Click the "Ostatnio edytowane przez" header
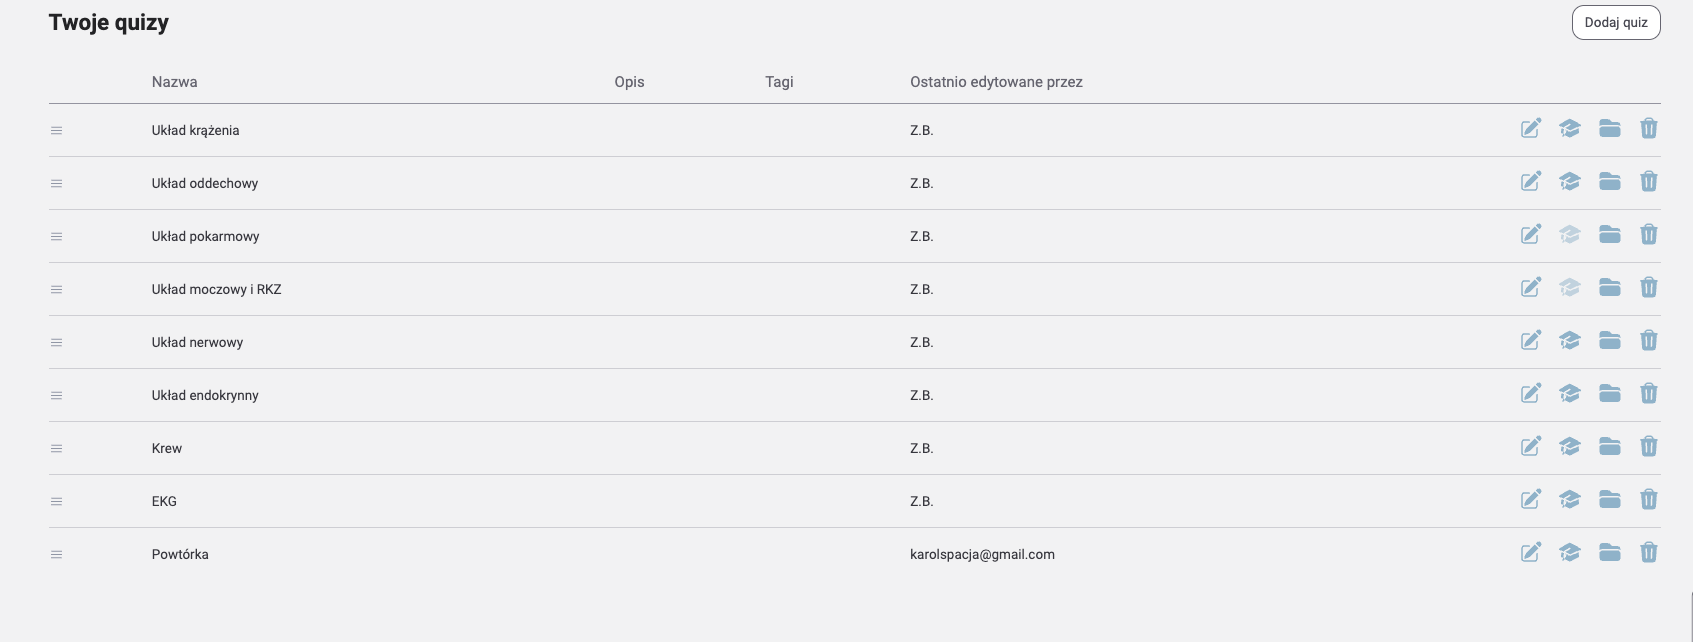 point(996,82)
